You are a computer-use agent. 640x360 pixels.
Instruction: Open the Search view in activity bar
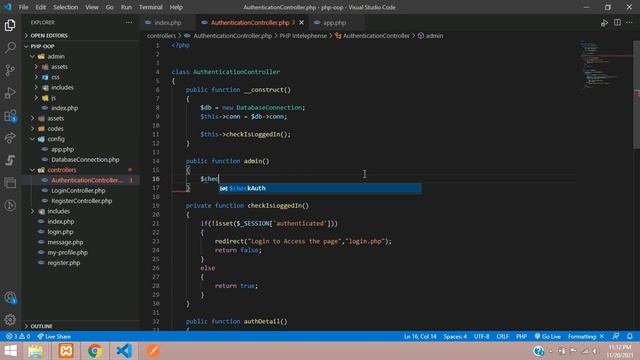coord(10,47)
